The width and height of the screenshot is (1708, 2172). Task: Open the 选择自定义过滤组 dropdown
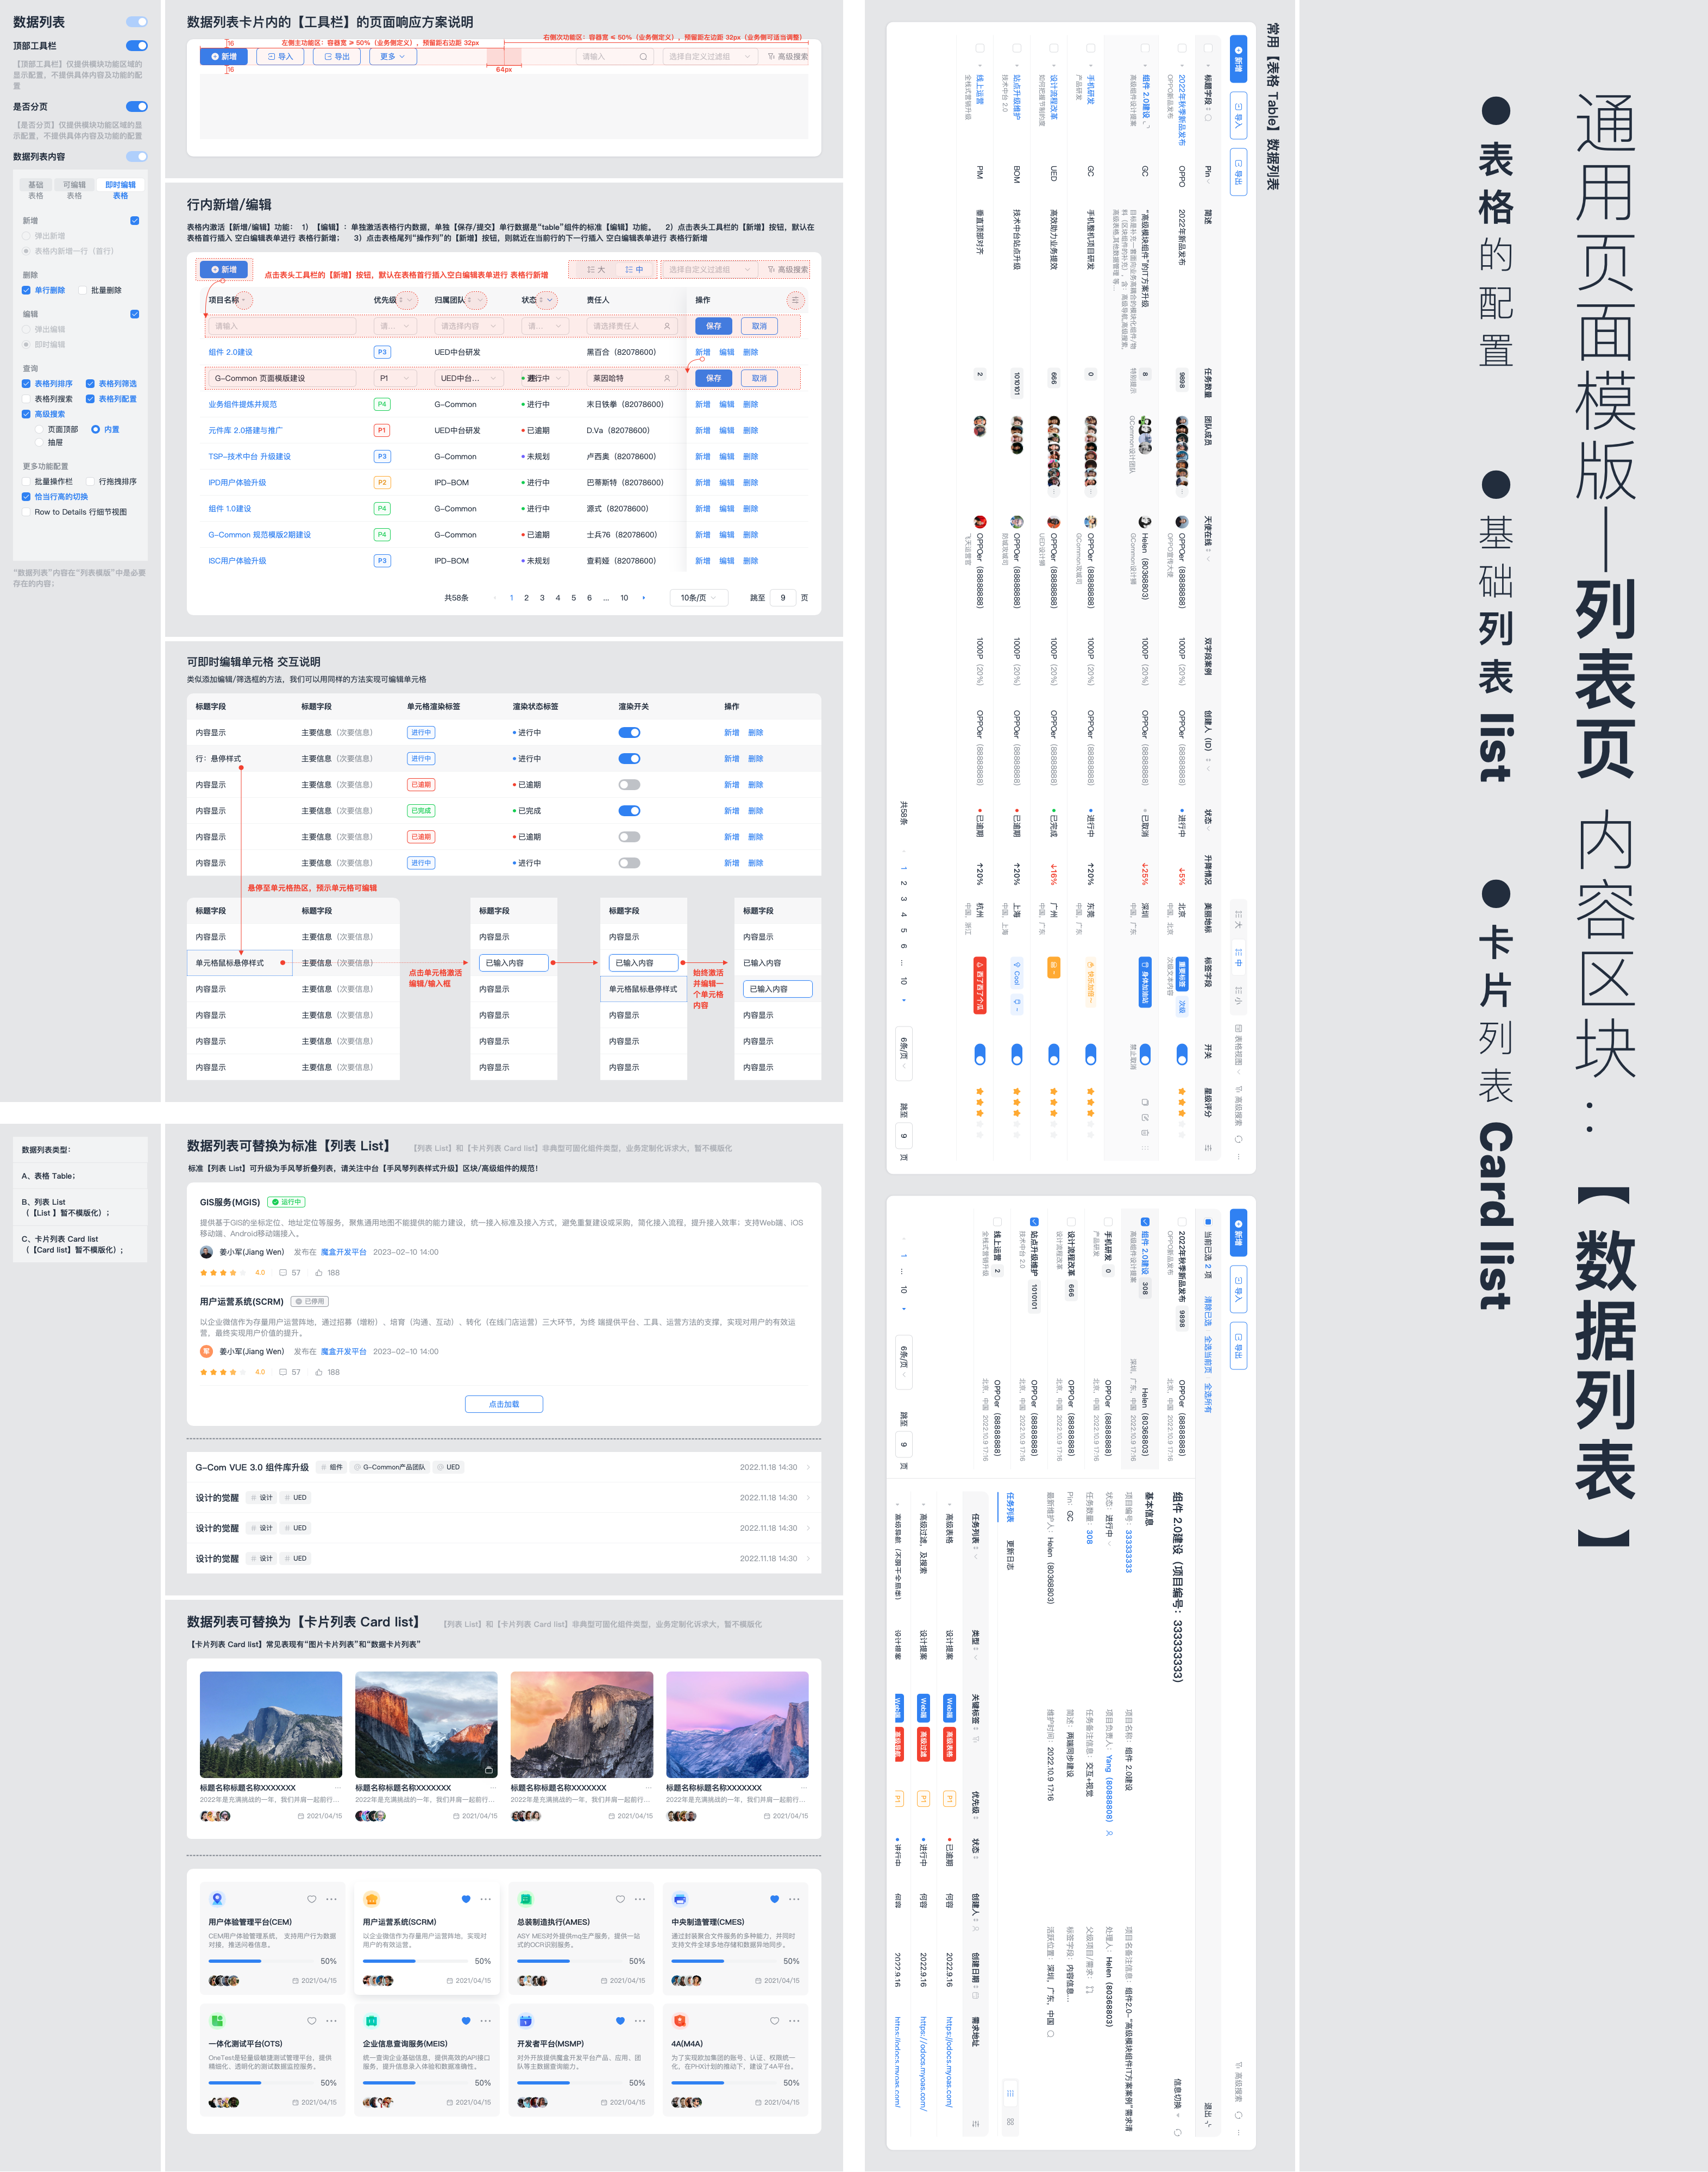coord(710,57)
